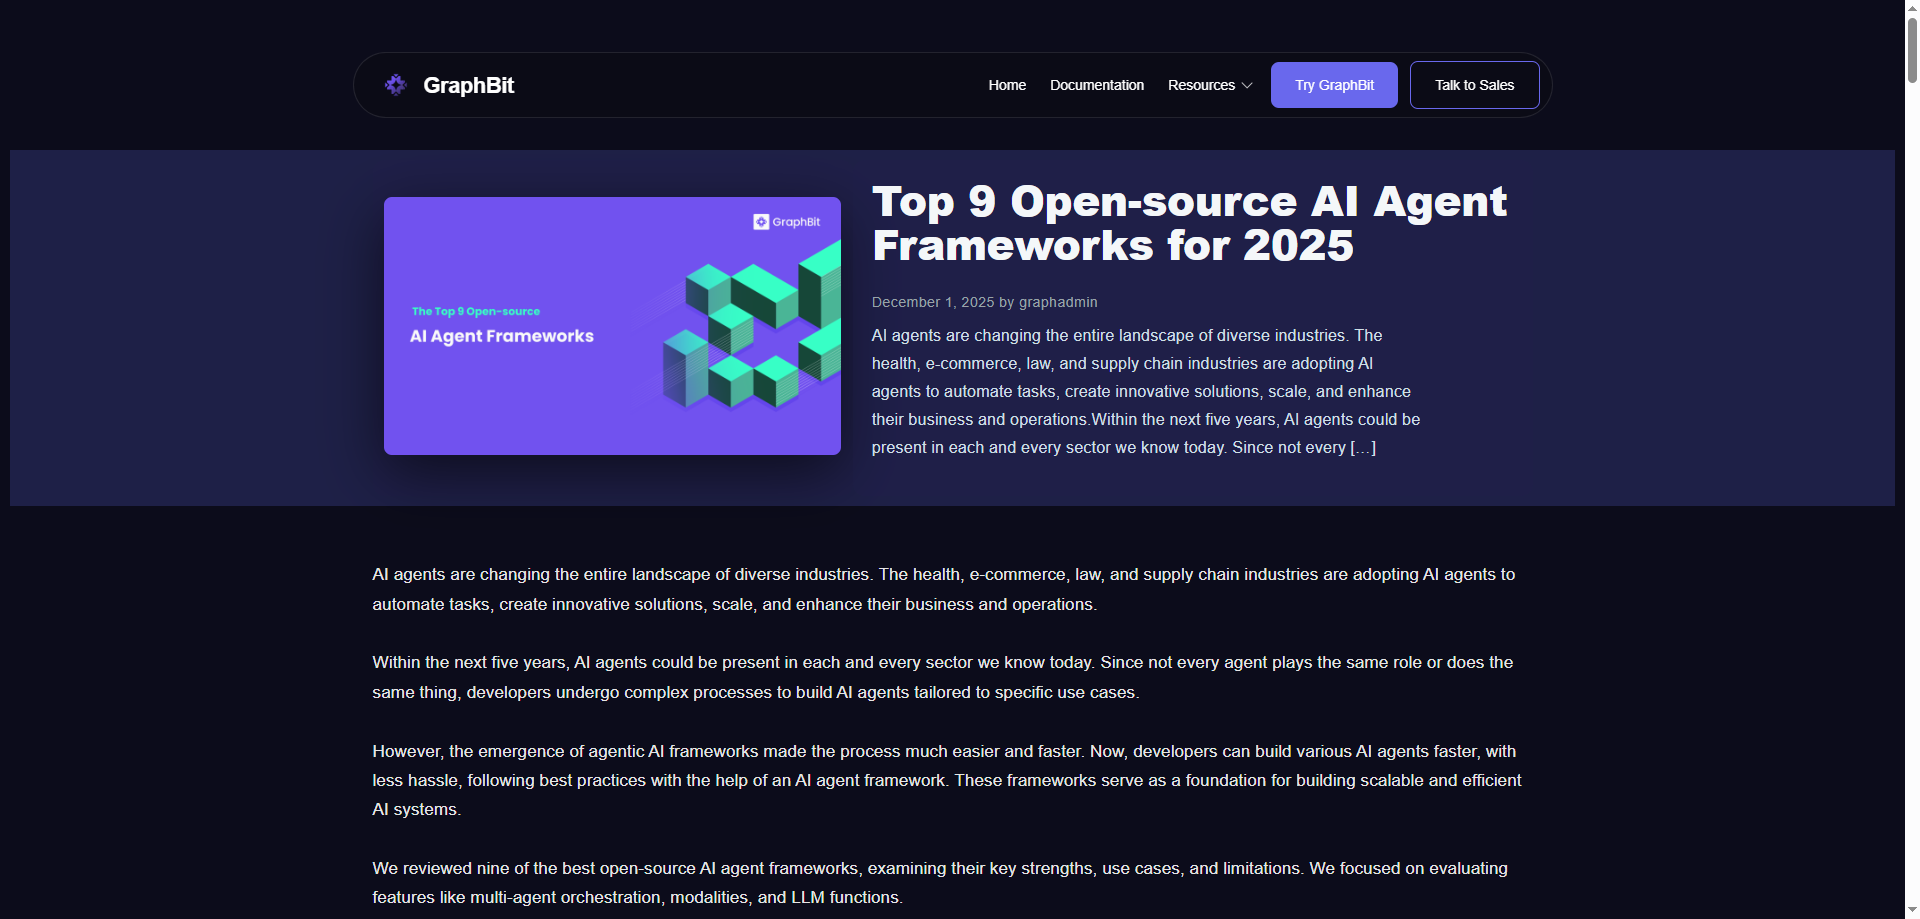Click the GraphBit logo icon
This screenshot has height=919, width=1920.
click(396, 85)
